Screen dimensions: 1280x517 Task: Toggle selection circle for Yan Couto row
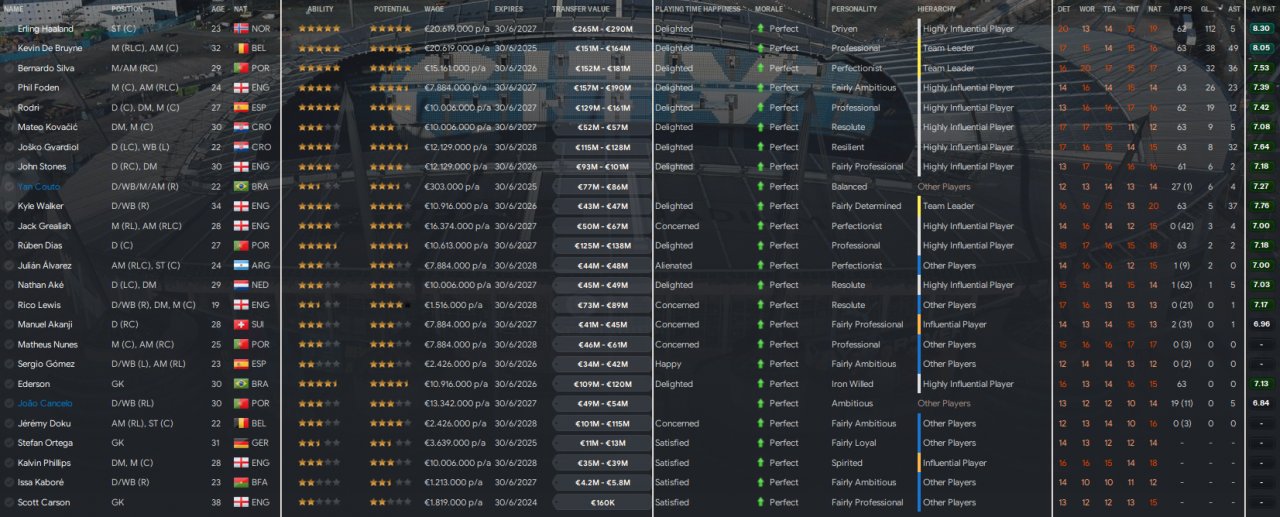9,186
